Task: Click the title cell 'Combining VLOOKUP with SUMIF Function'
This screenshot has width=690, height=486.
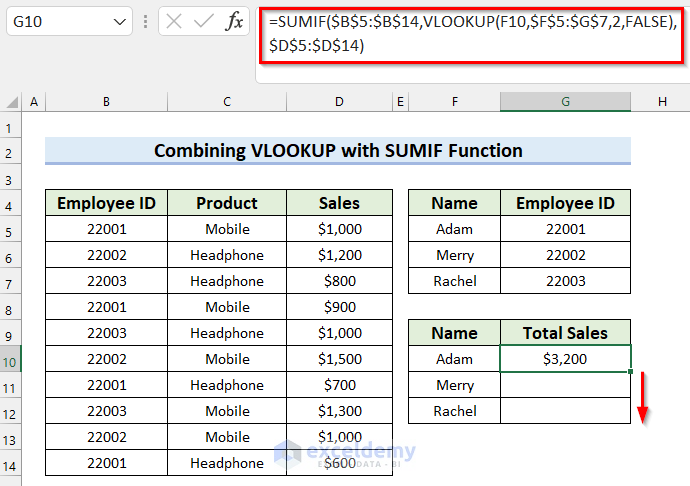Action: [x=338, y=151]
